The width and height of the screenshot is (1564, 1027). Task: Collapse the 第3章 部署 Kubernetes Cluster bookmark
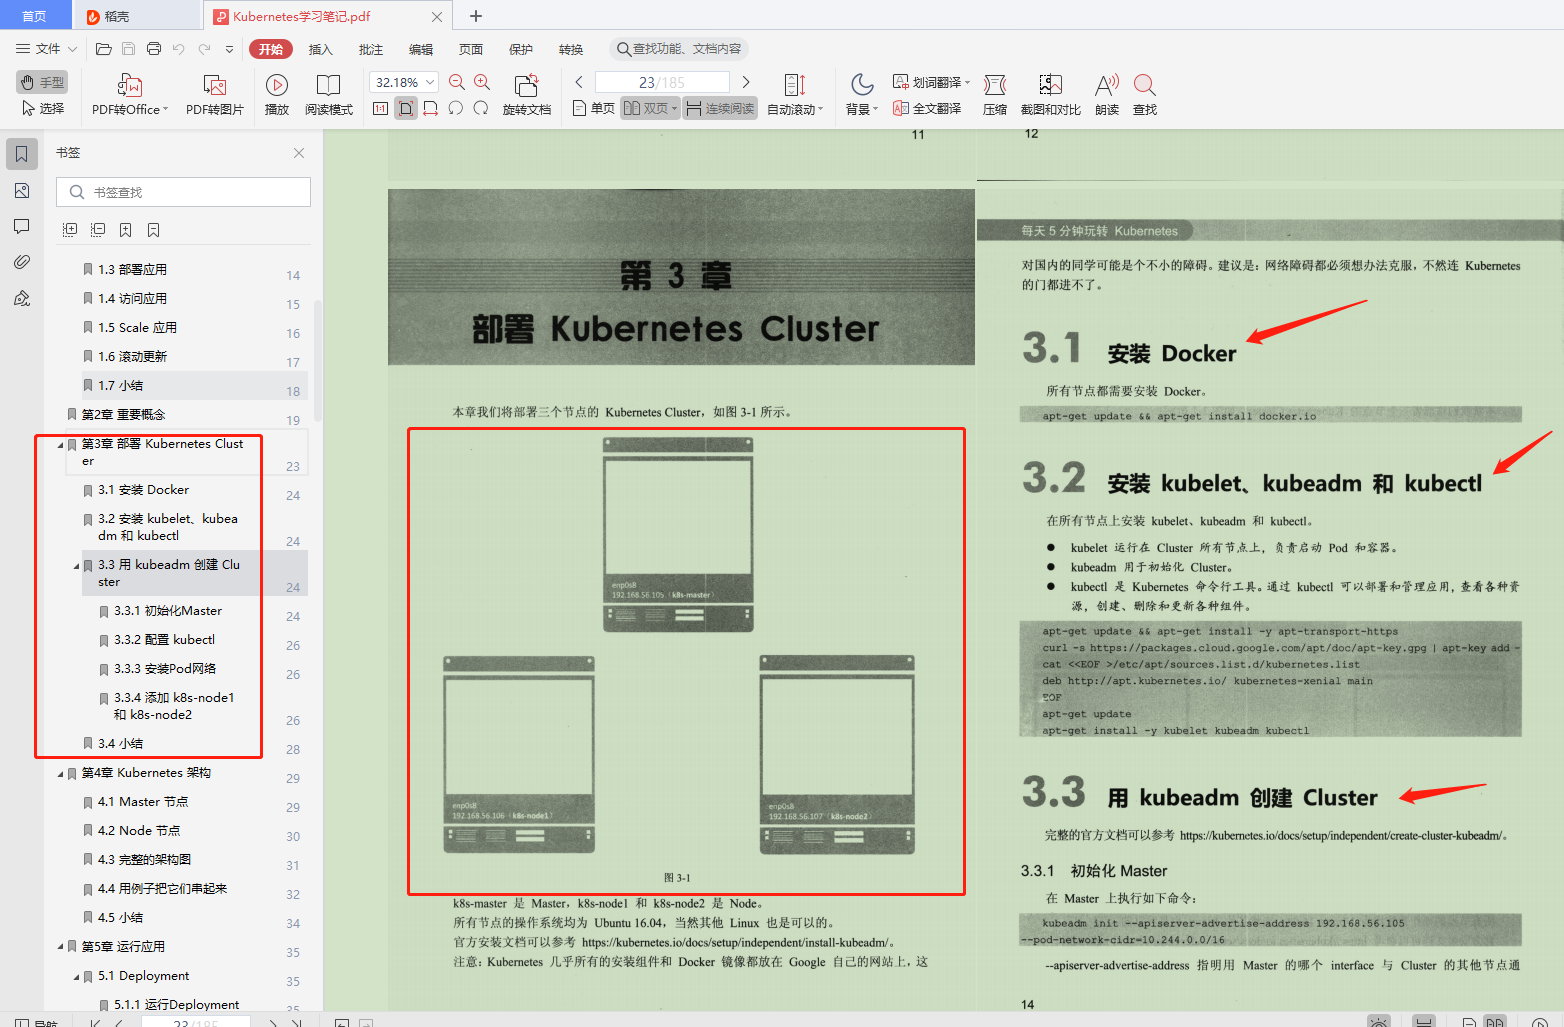pos(60,444)
